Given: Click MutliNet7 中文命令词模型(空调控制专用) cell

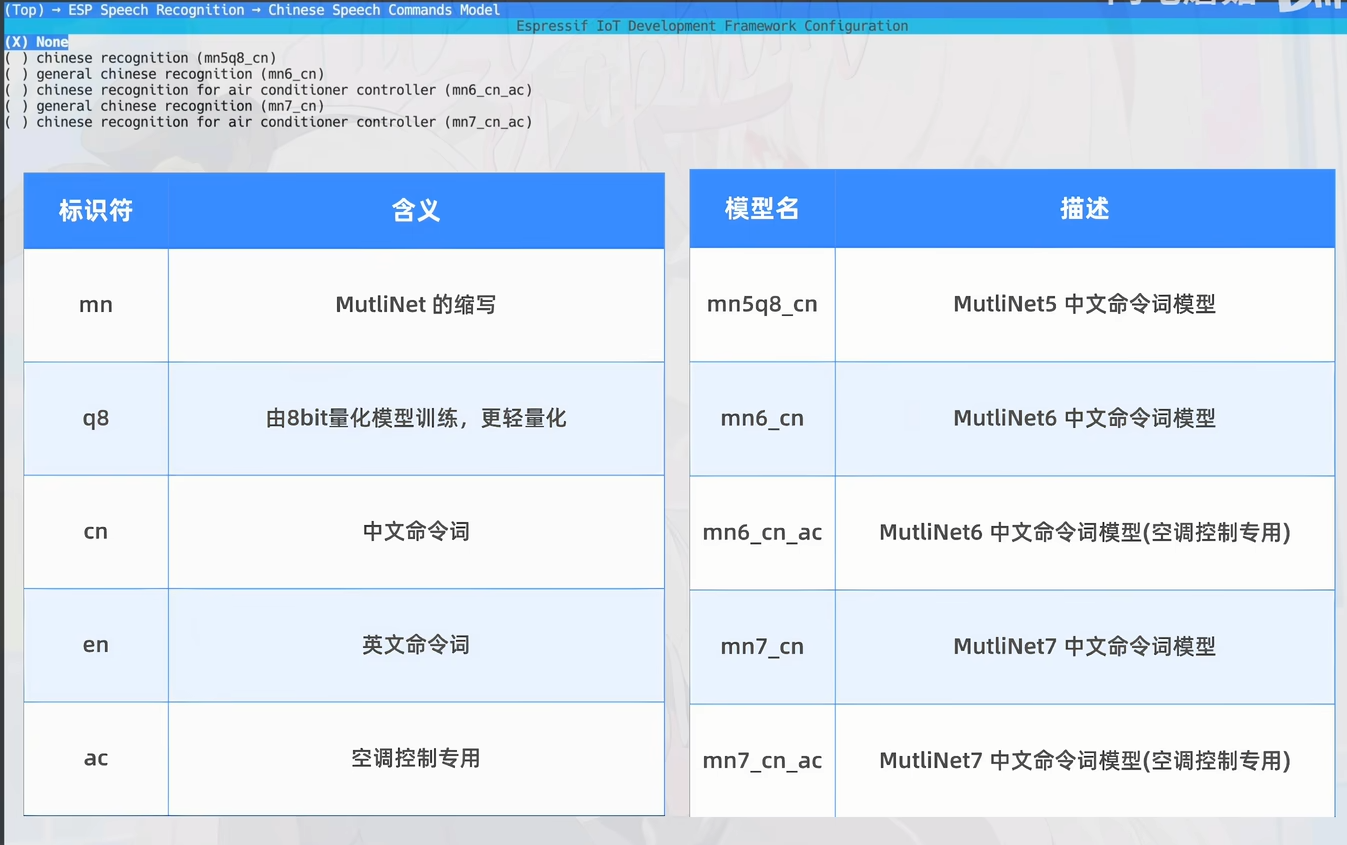Looking at the screenshot, I should tap(1085, 761).
